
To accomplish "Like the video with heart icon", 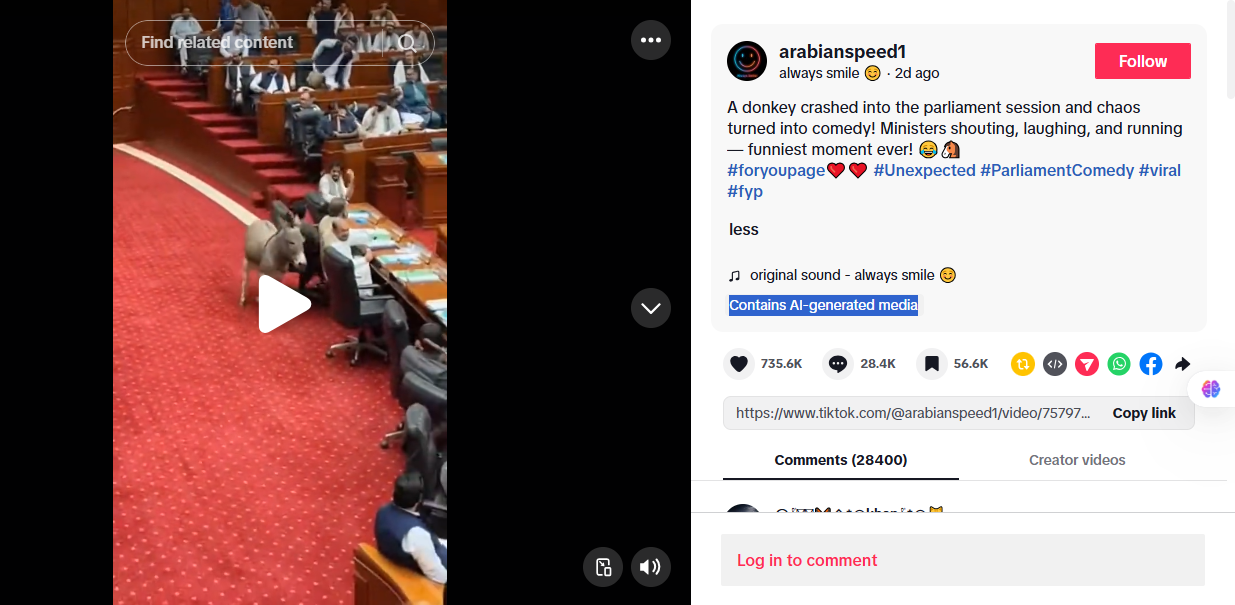I will [739, 364].
